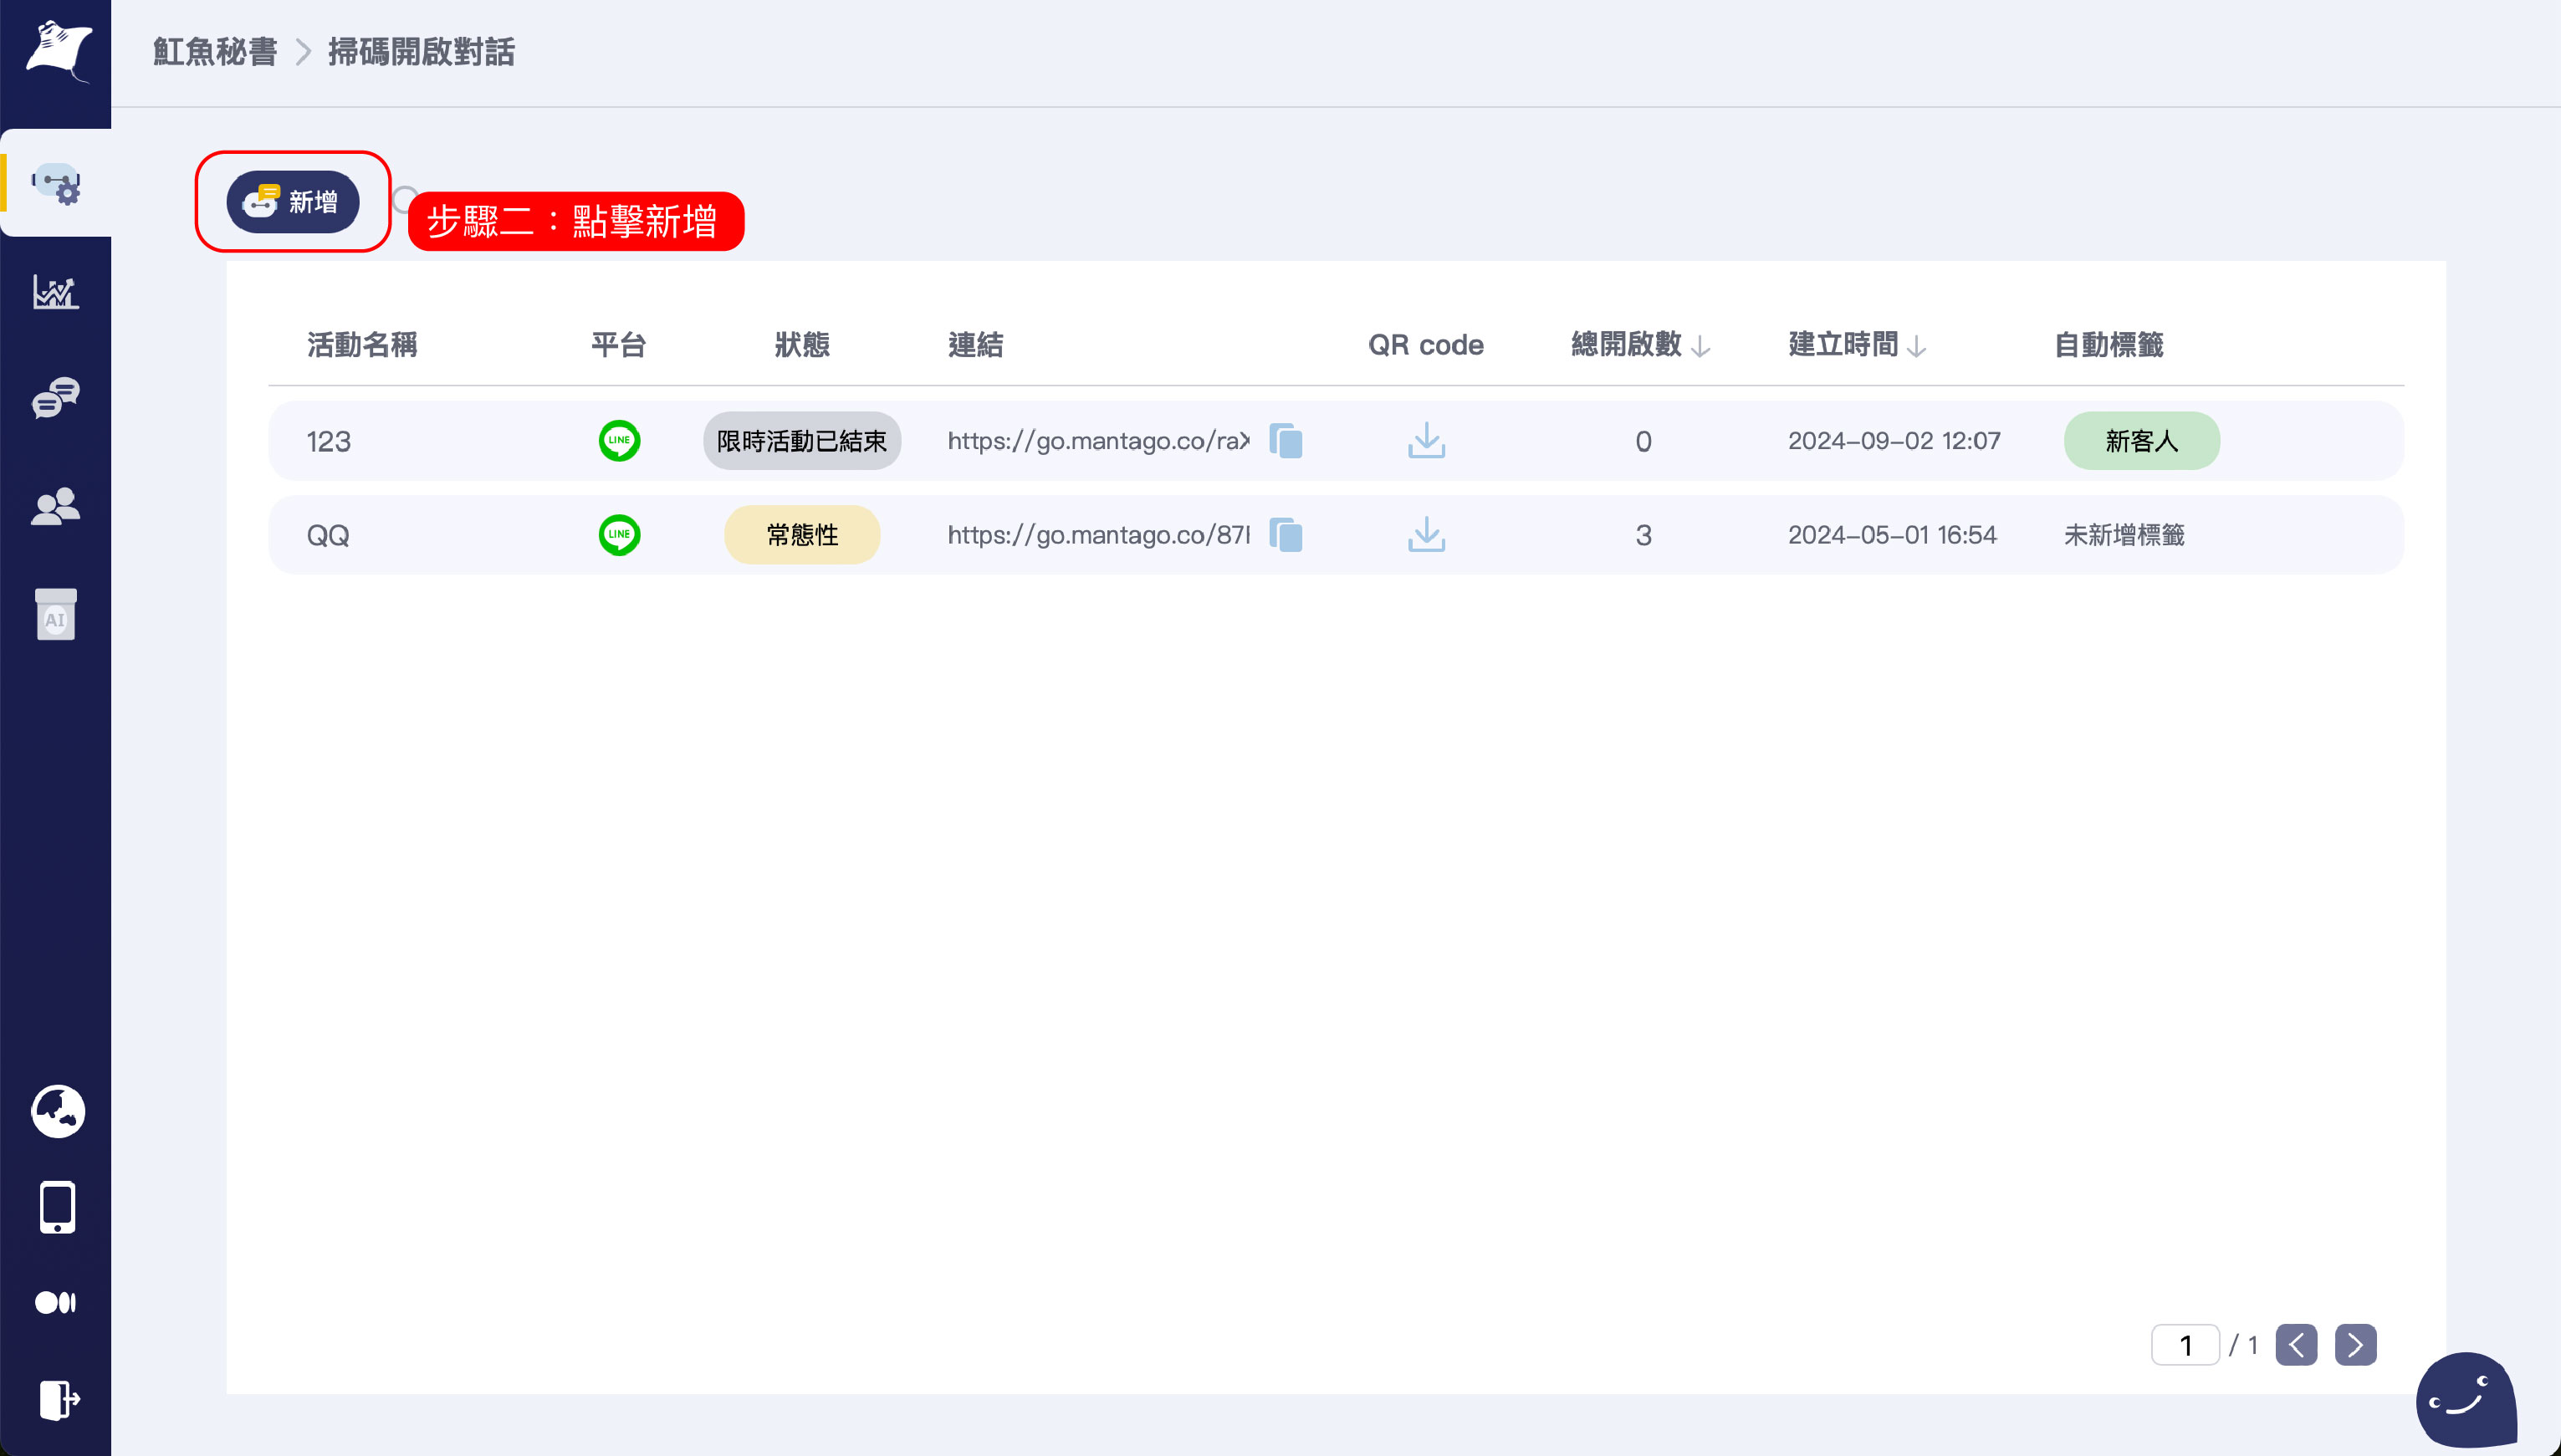The width and height of the screenshot is (2561, 1456).
Task: Download QR code for 123 campaign
Action: click(1426, 441)
